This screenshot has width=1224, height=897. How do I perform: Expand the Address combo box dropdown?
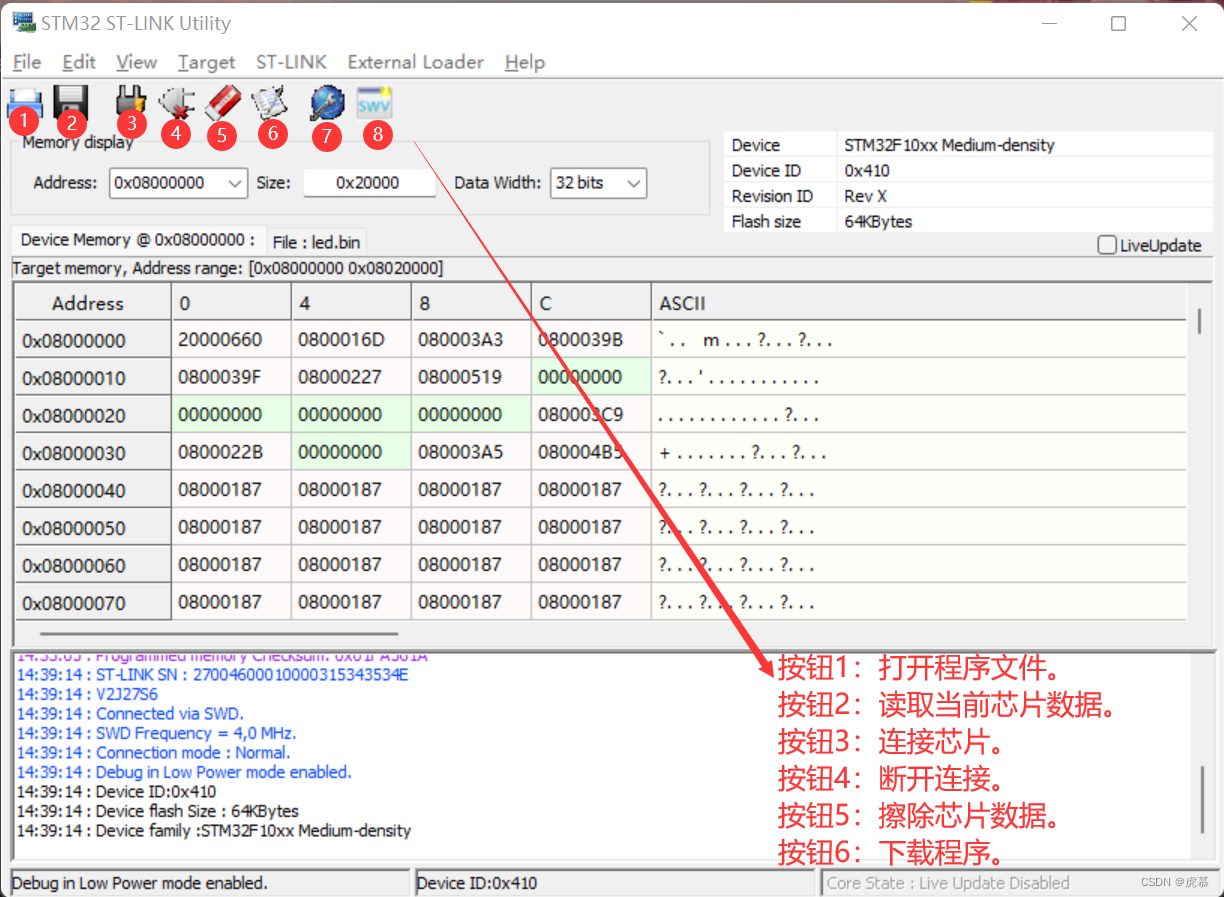pyautogui.click(x=235, y=183)
